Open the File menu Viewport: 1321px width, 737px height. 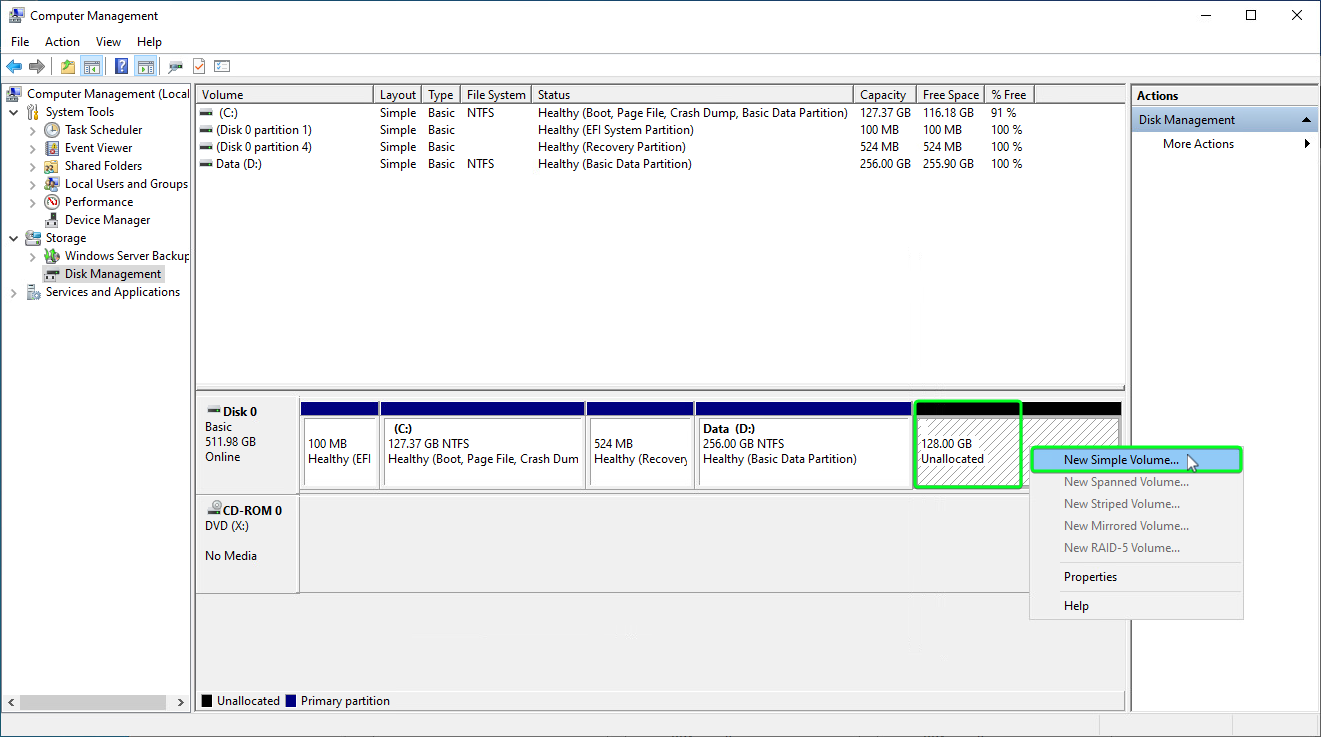pyautogui.click(x=20, y=42)
